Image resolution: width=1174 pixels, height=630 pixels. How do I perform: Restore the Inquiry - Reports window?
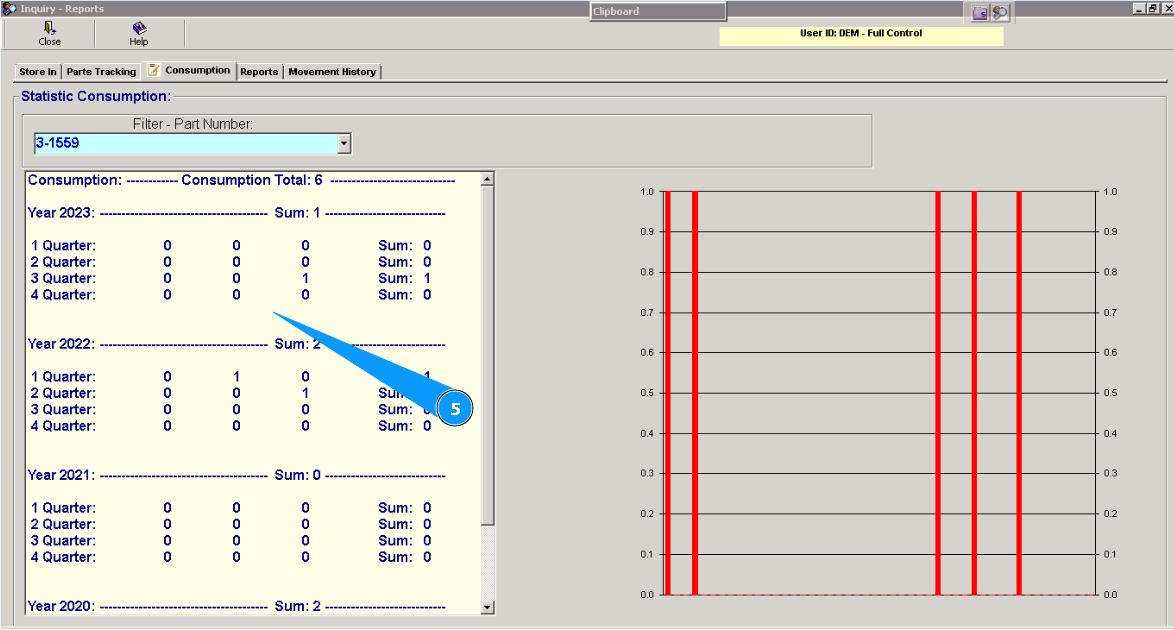click(1152, 8)
